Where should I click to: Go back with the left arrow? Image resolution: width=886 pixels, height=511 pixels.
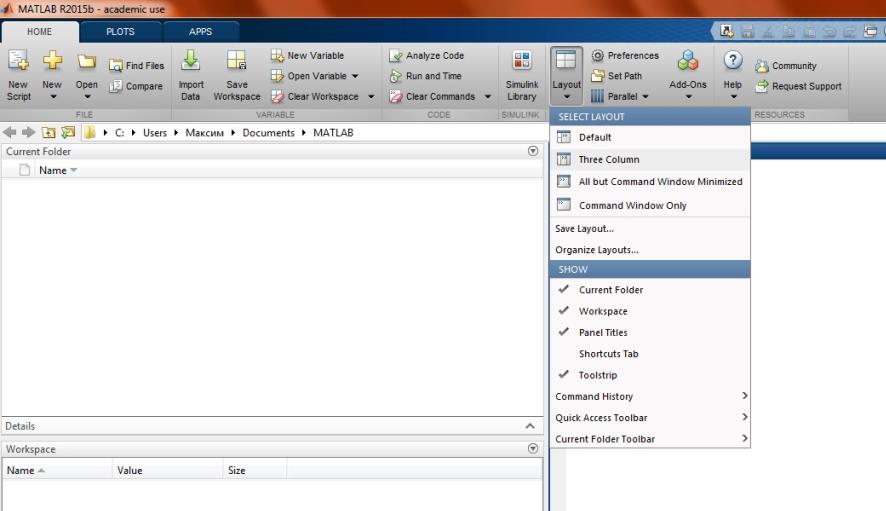[x=10, y=132]
